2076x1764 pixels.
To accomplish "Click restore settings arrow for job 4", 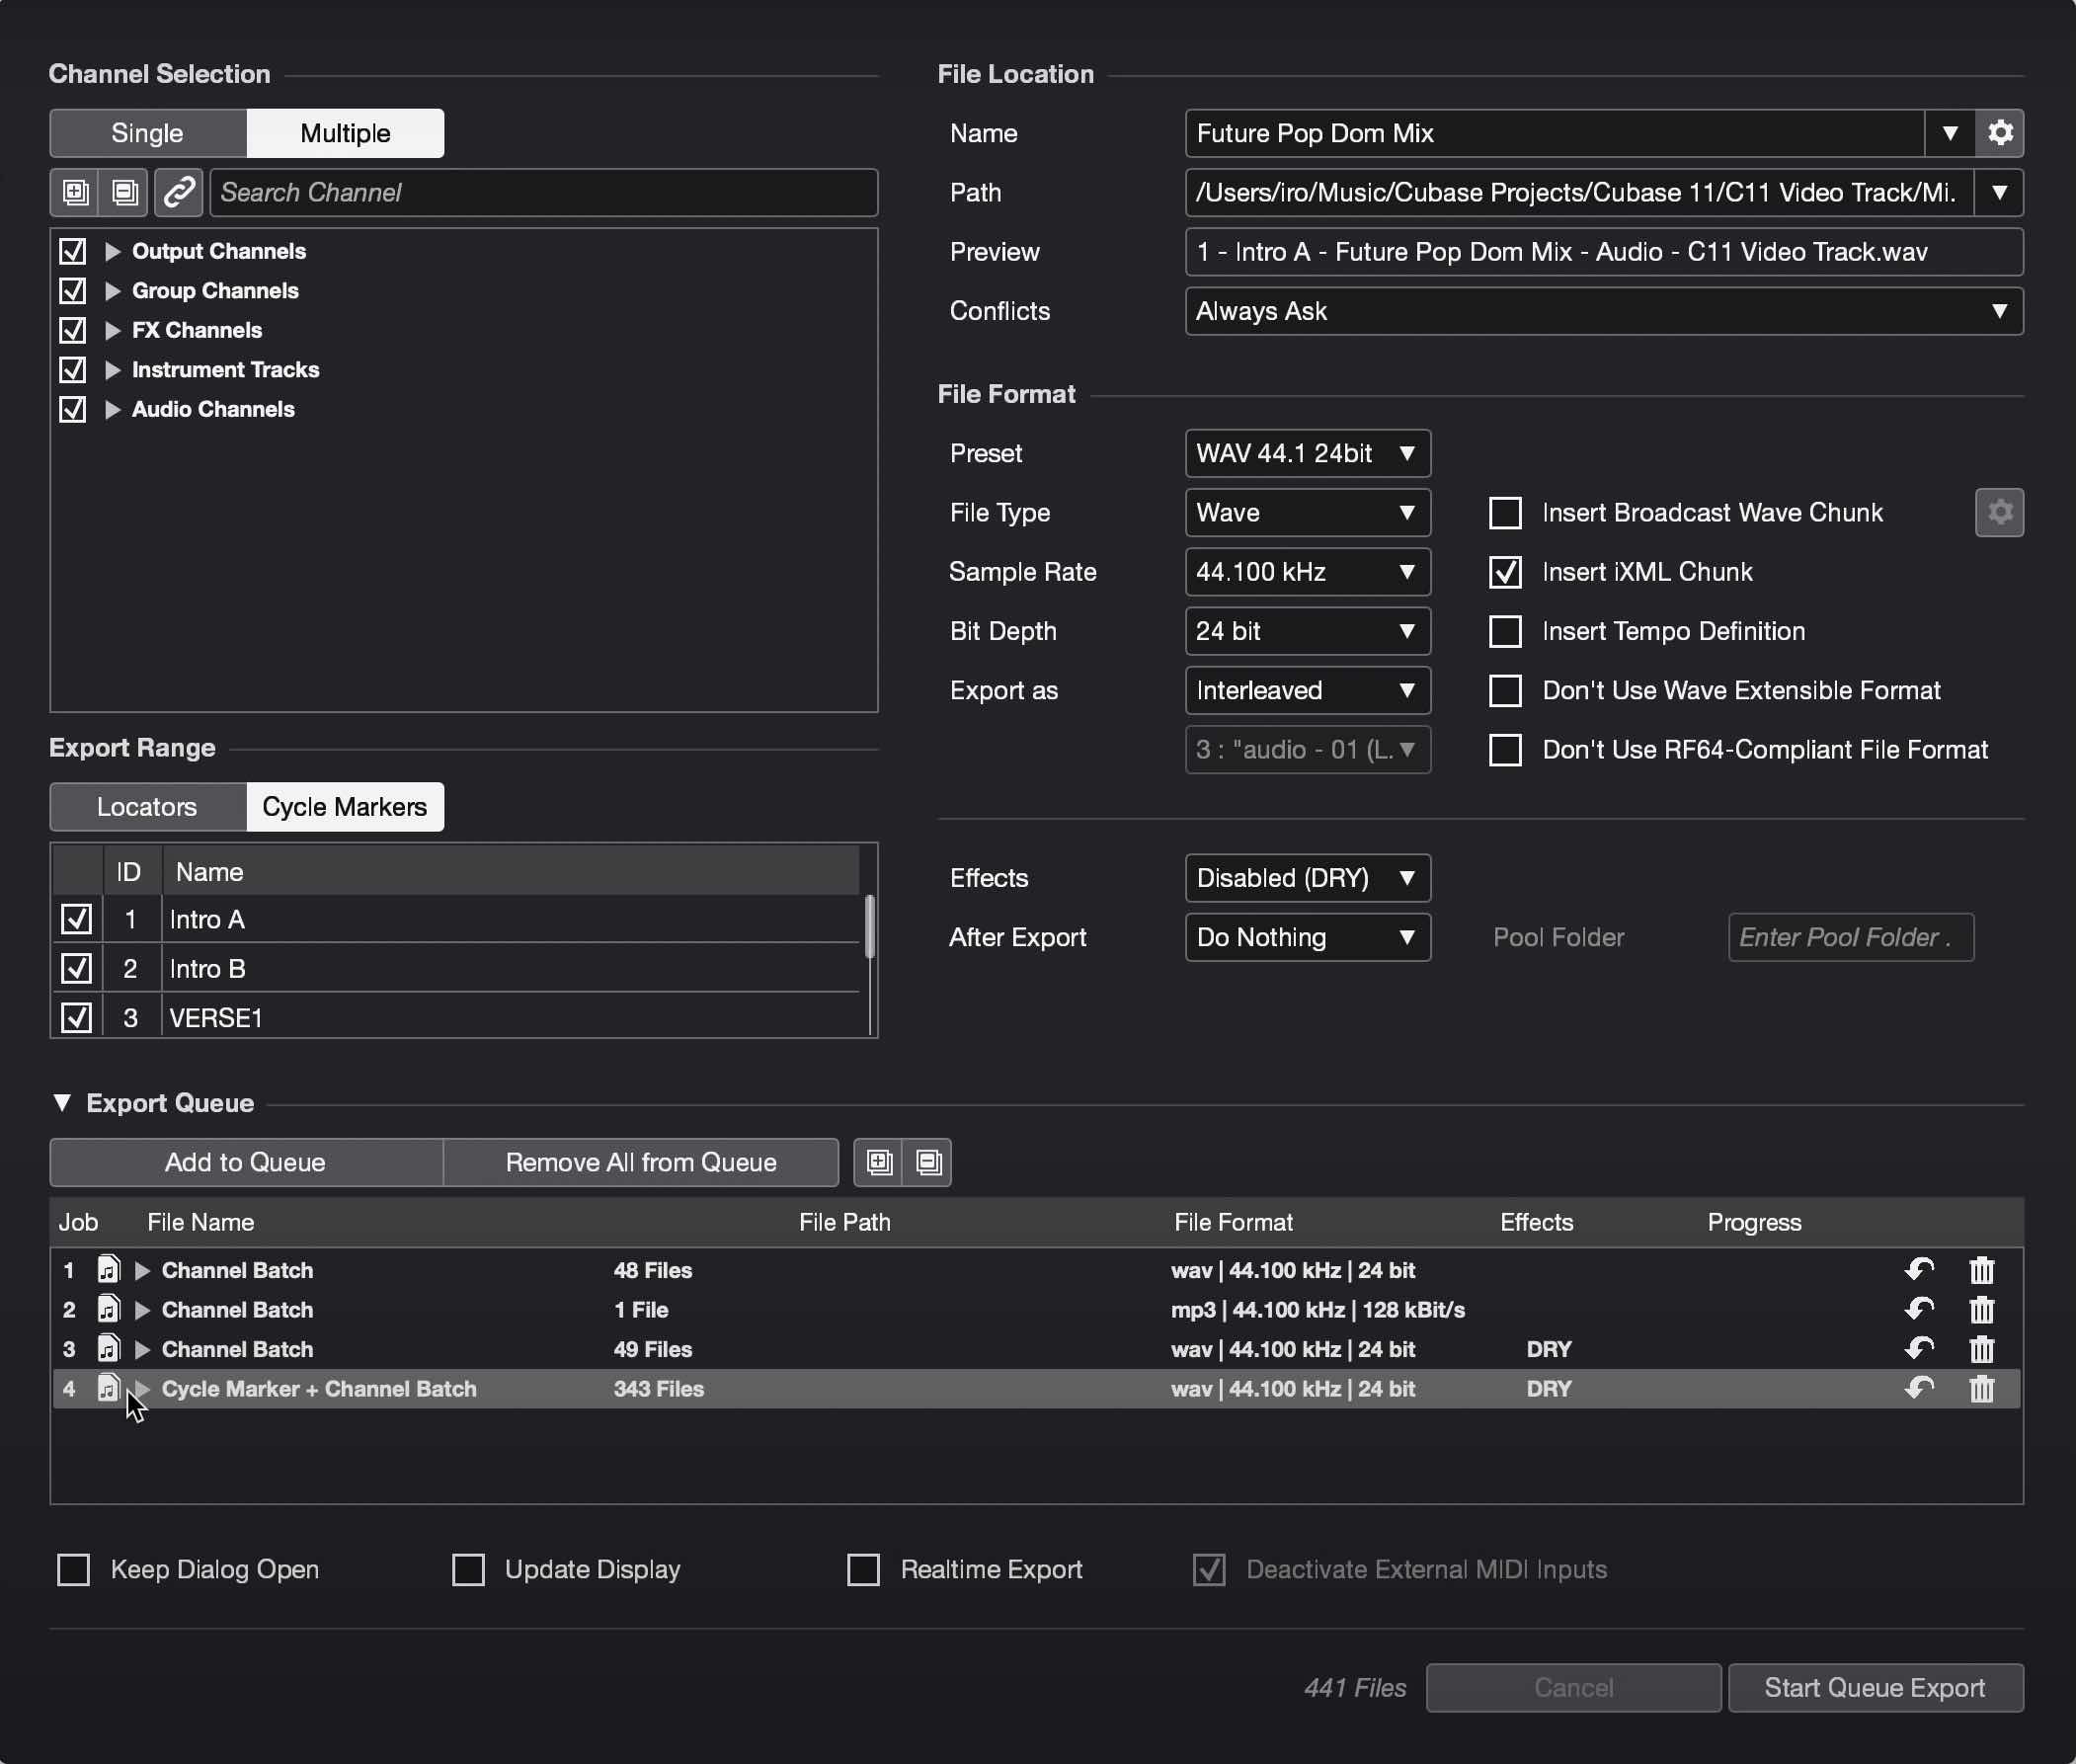I will pyautogui.click(x=1919, y=1388).
